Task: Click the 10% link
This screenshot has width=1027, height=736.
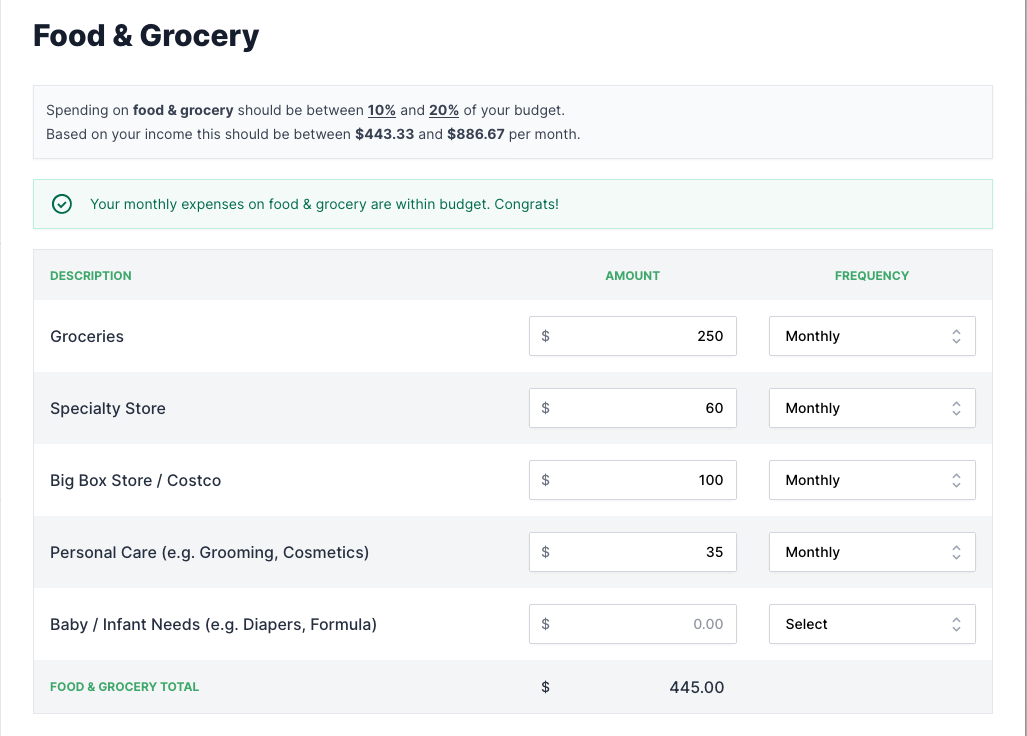Action: (x=381, y=110)
